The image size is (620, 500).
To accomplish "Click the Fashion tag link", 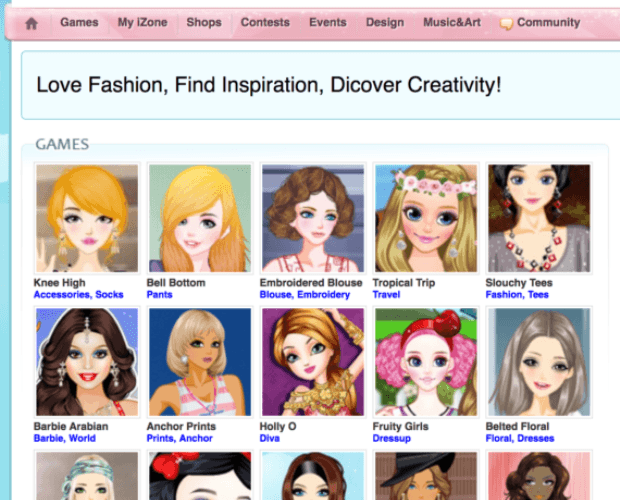I will pyautogui.click(x=505, y=295).
